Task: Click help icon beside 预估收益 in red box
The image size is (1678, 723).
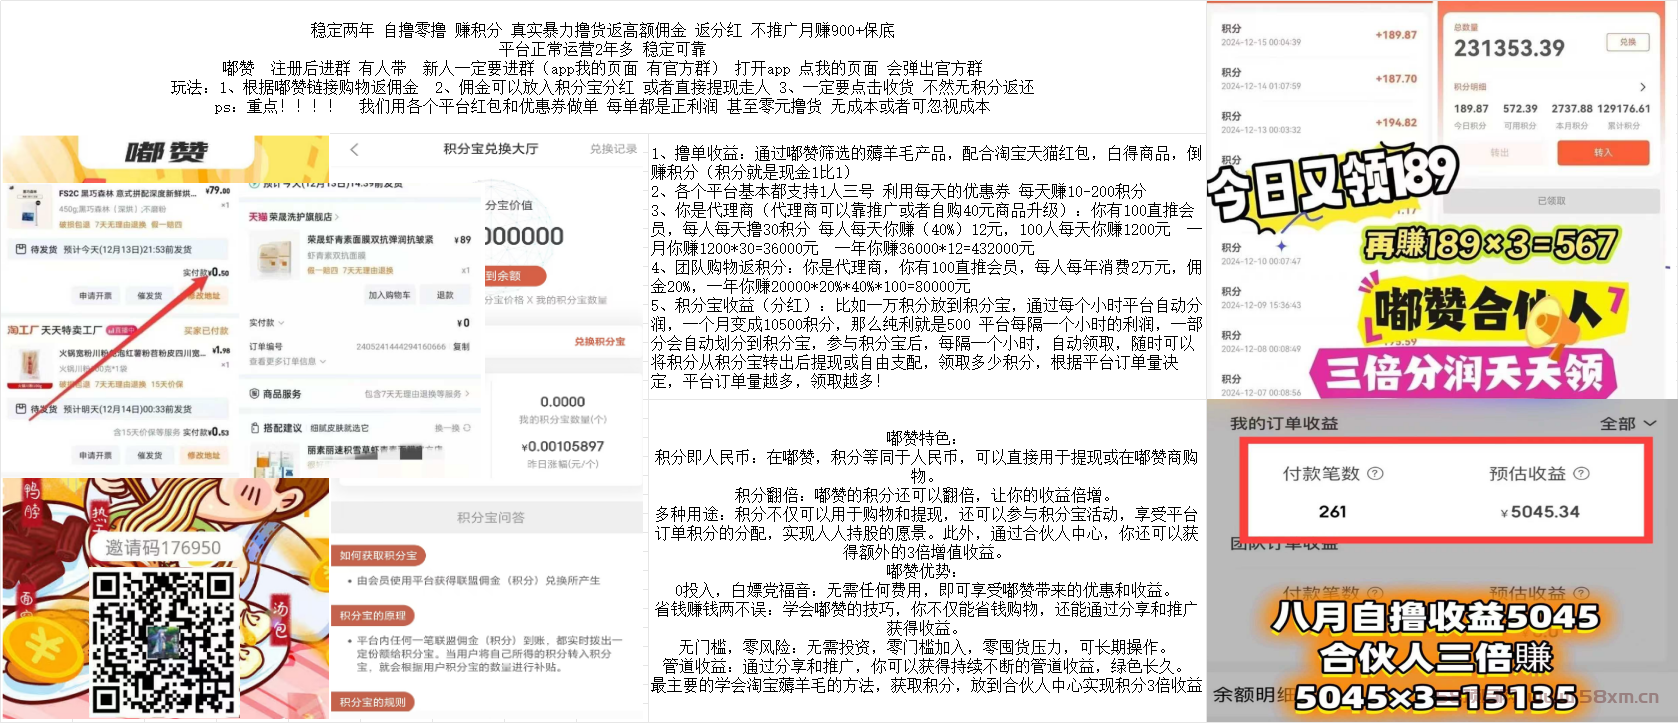Action: 1581,473
